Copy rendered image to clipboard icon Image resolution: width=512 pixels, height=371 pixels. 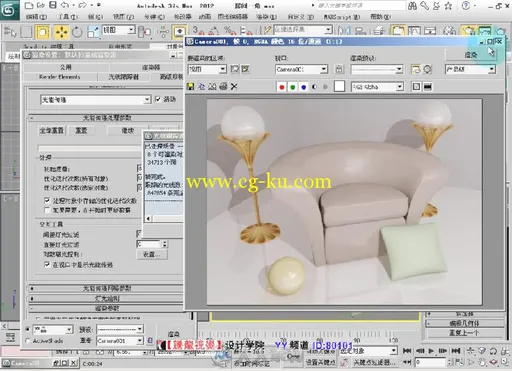201,87
